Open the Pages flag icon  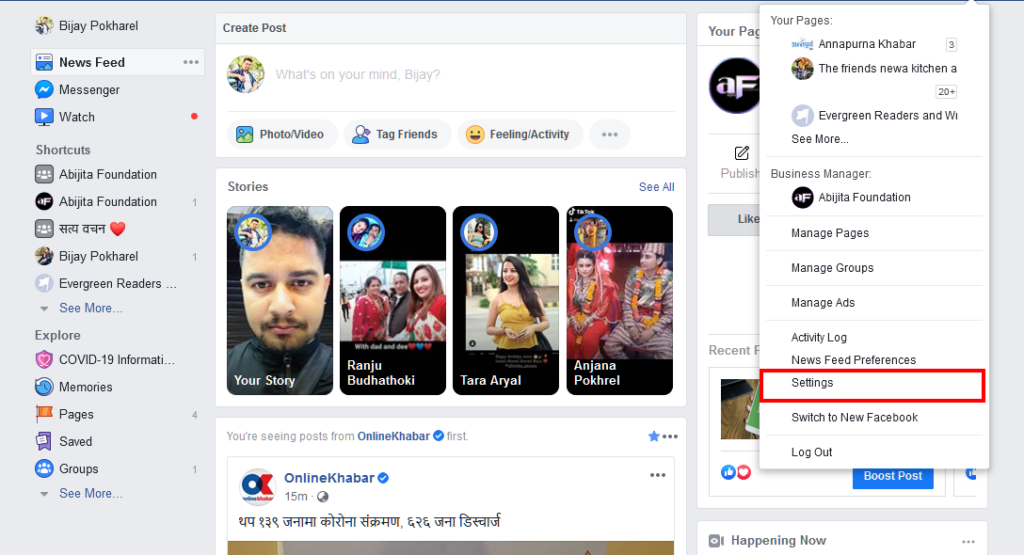tap(44, 414)
